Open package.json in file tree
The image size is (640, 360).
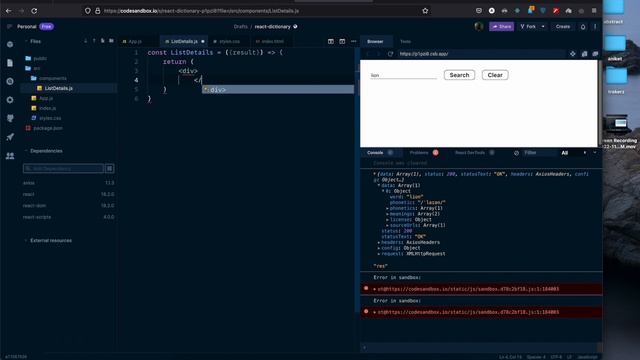tap(48, 128)
